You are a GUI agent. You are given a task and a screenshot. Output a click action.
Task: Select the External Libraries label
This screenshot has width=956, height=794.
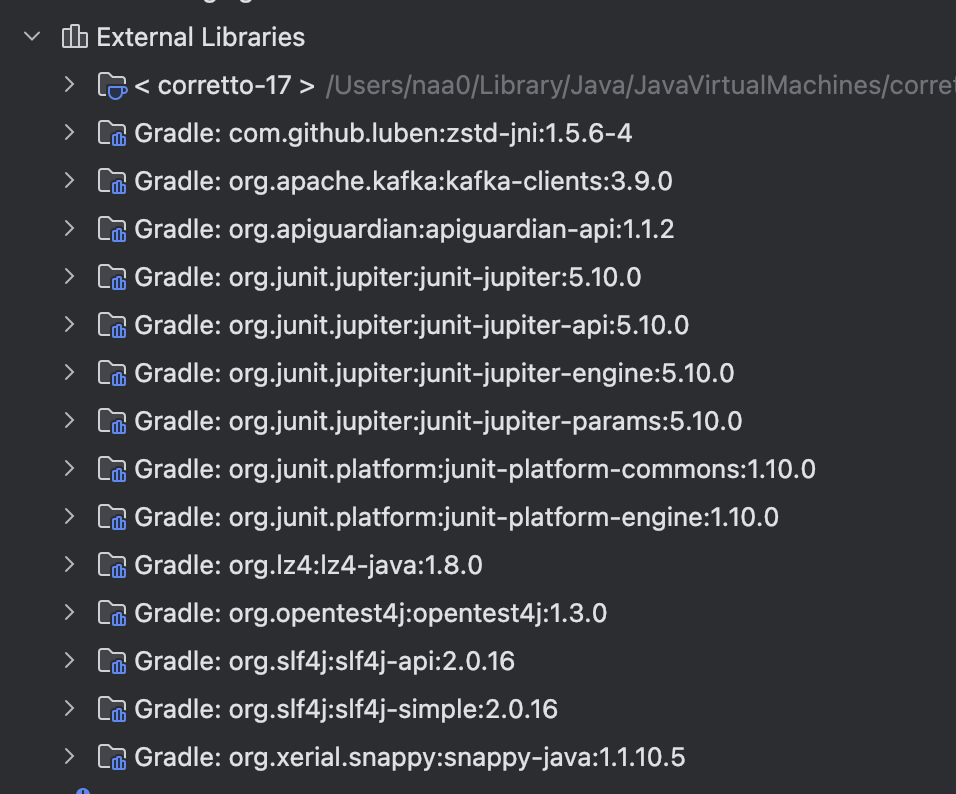[201, 37]
